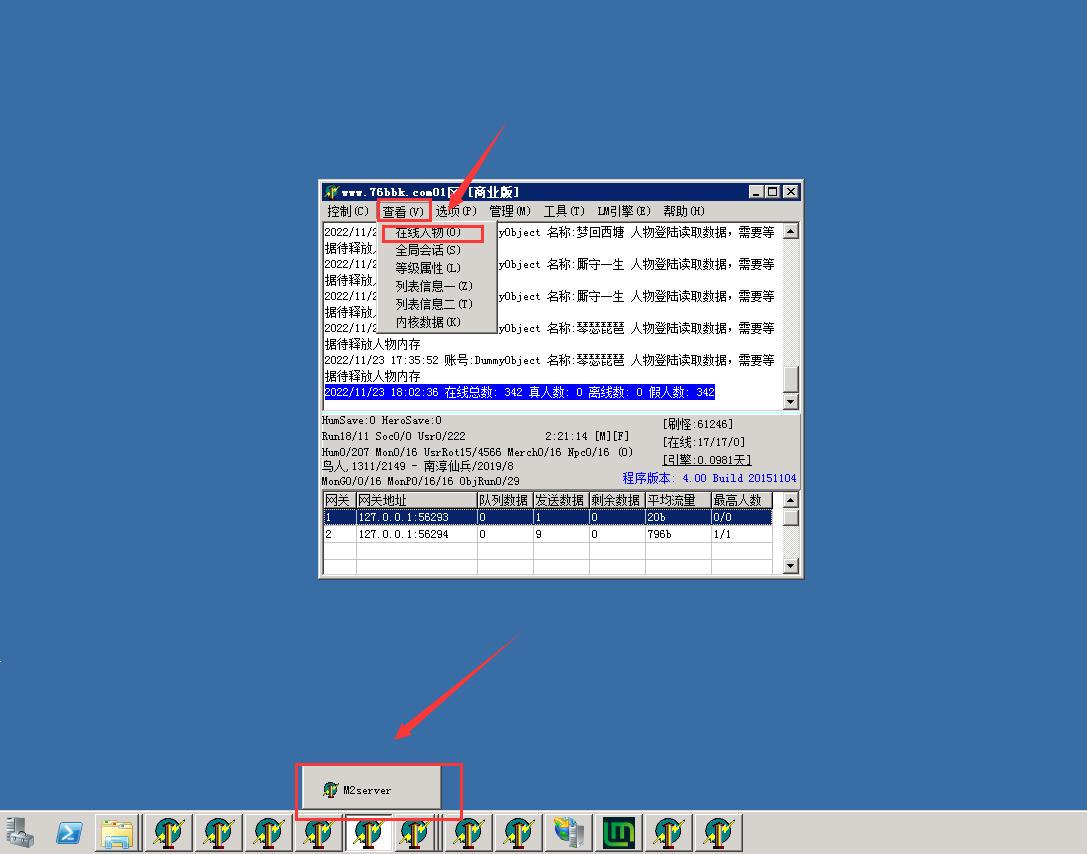Image resolution: width=1087 pixels, height=854 pixels.
Task: Launch Windows PowerShell from the taskbar
Action: click(69, 832)
